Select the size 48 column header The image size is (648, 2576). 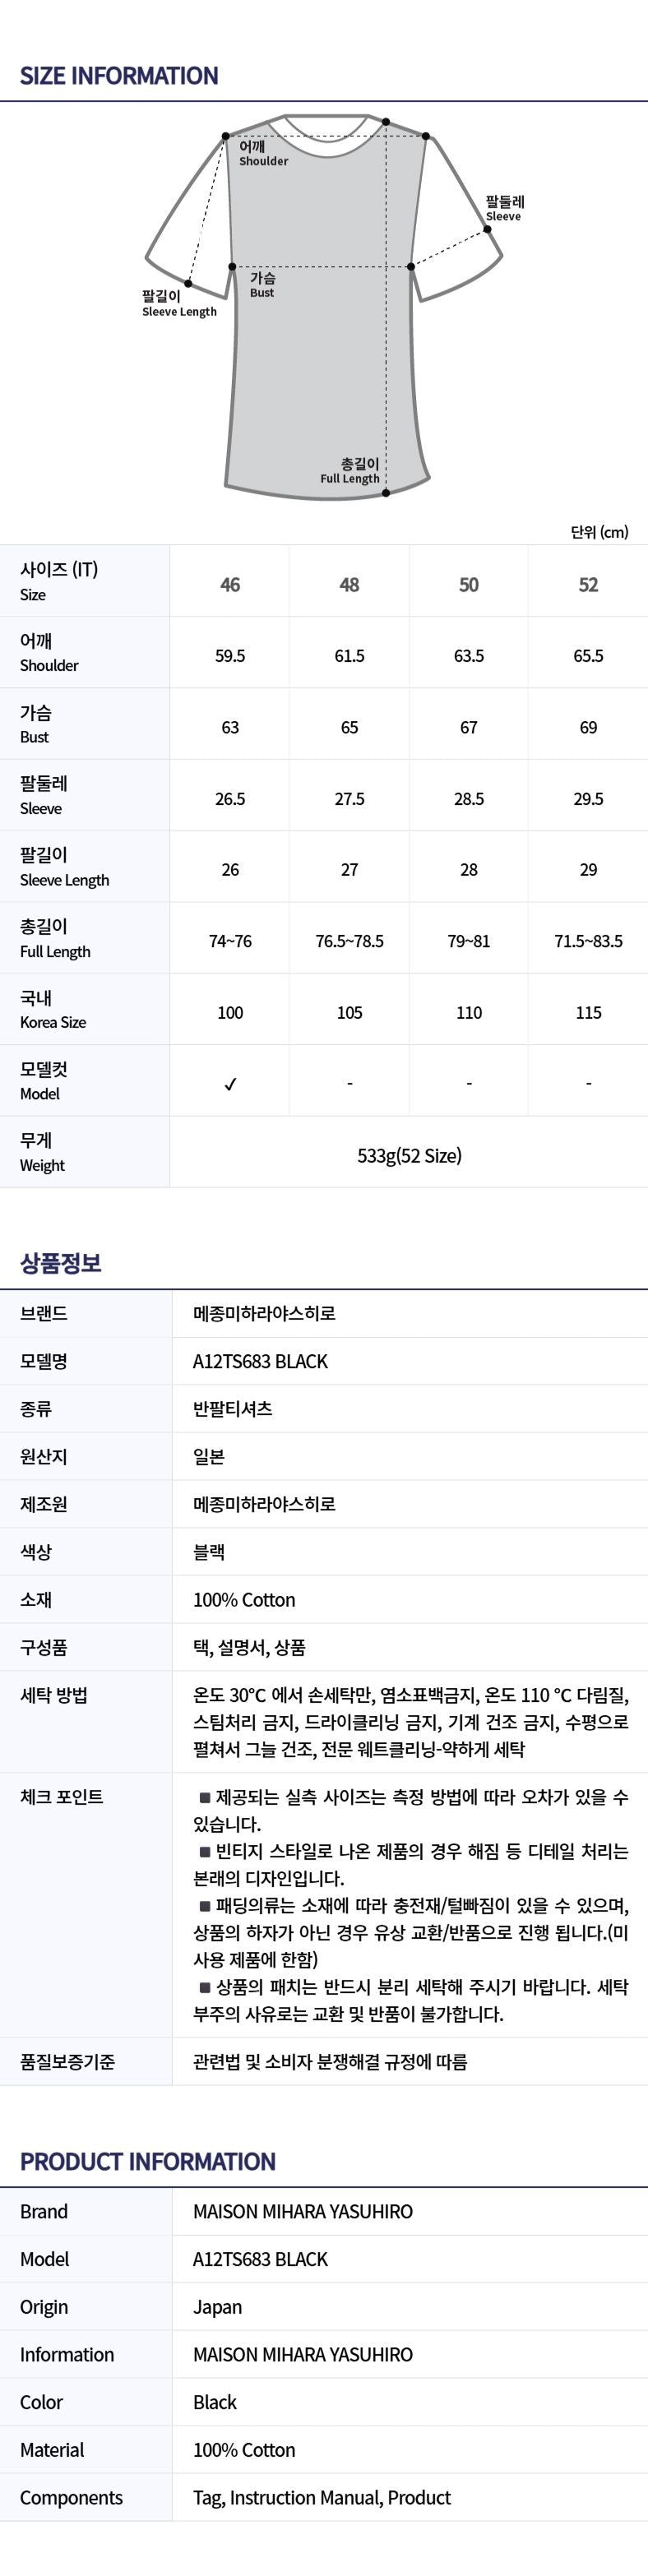click(x=349, y=584)
